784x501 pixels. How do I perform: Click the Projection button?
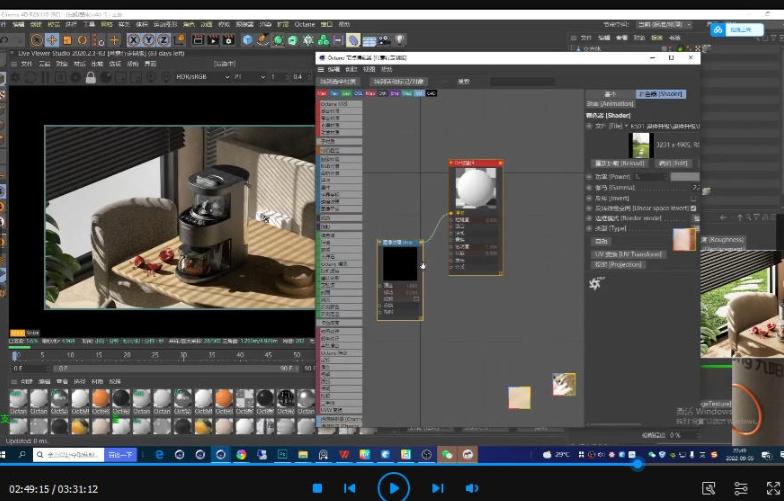coord(617,265)
